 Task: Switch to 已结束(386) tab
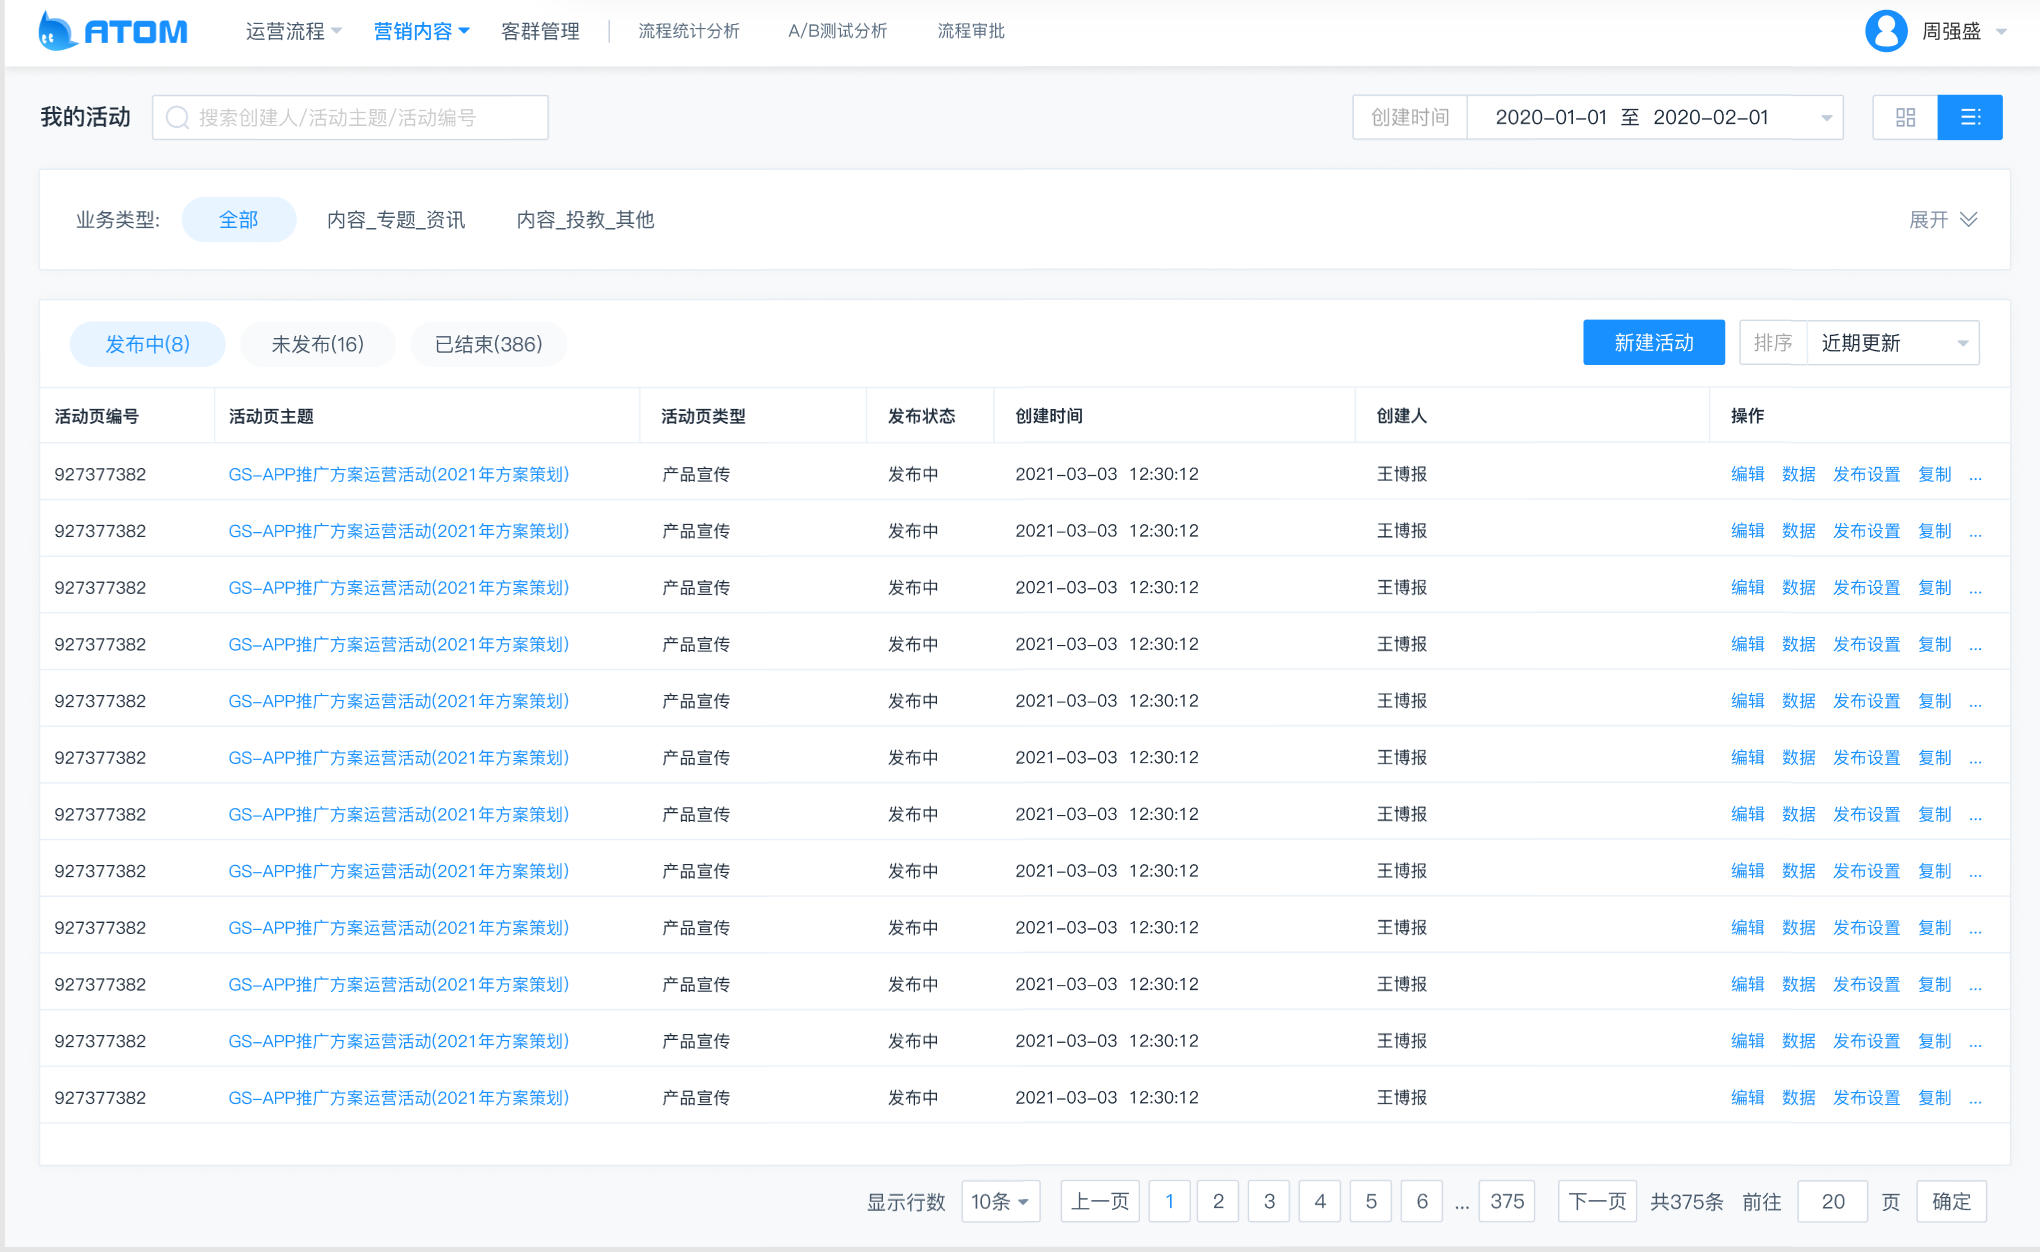click(489, 344)
